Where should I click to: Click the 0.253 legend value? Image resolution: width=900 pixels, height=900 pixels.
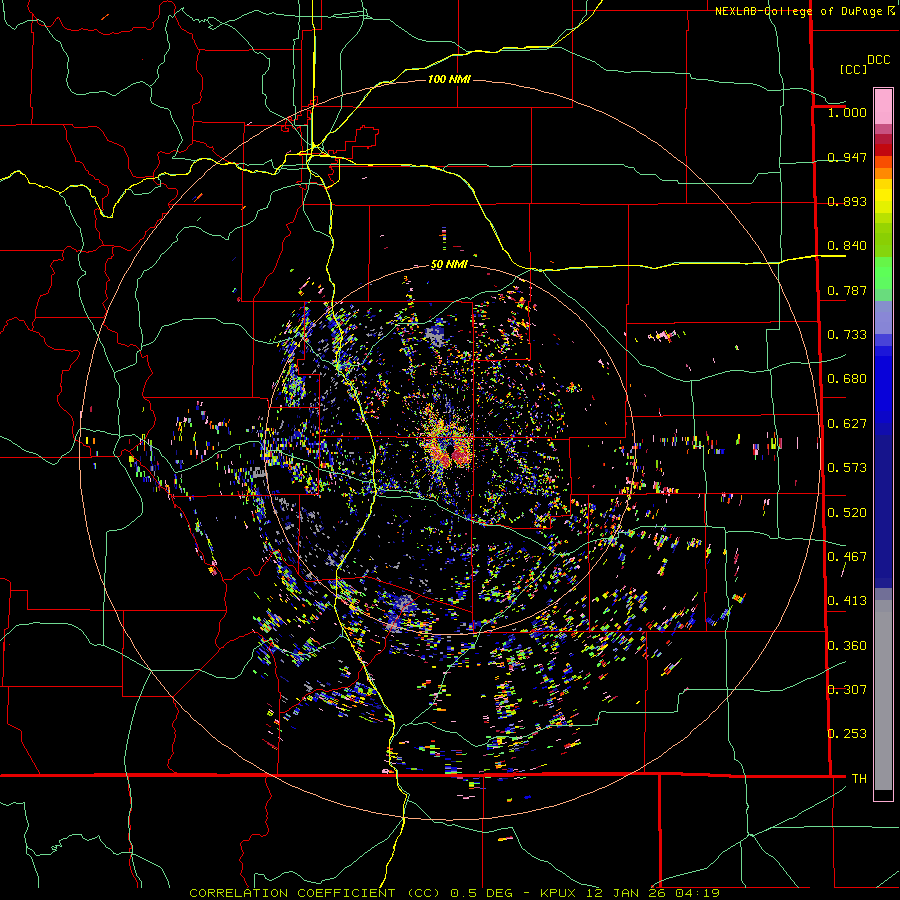(847, 734)
